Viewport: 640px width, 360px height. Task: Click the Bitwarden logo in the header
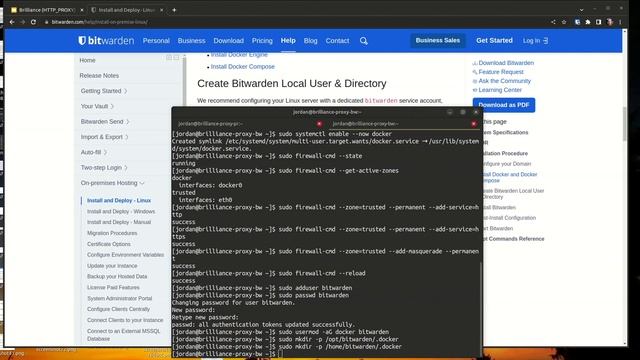tap(106, 40)
